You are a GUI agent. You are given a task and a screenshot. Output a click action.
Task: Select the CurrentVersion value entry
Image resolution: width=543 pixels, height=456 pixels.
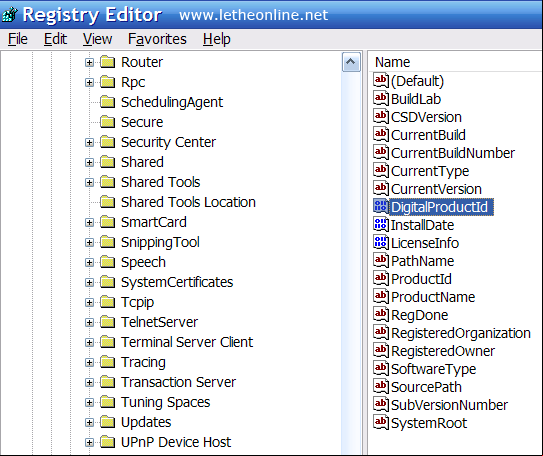coord(436,189)
